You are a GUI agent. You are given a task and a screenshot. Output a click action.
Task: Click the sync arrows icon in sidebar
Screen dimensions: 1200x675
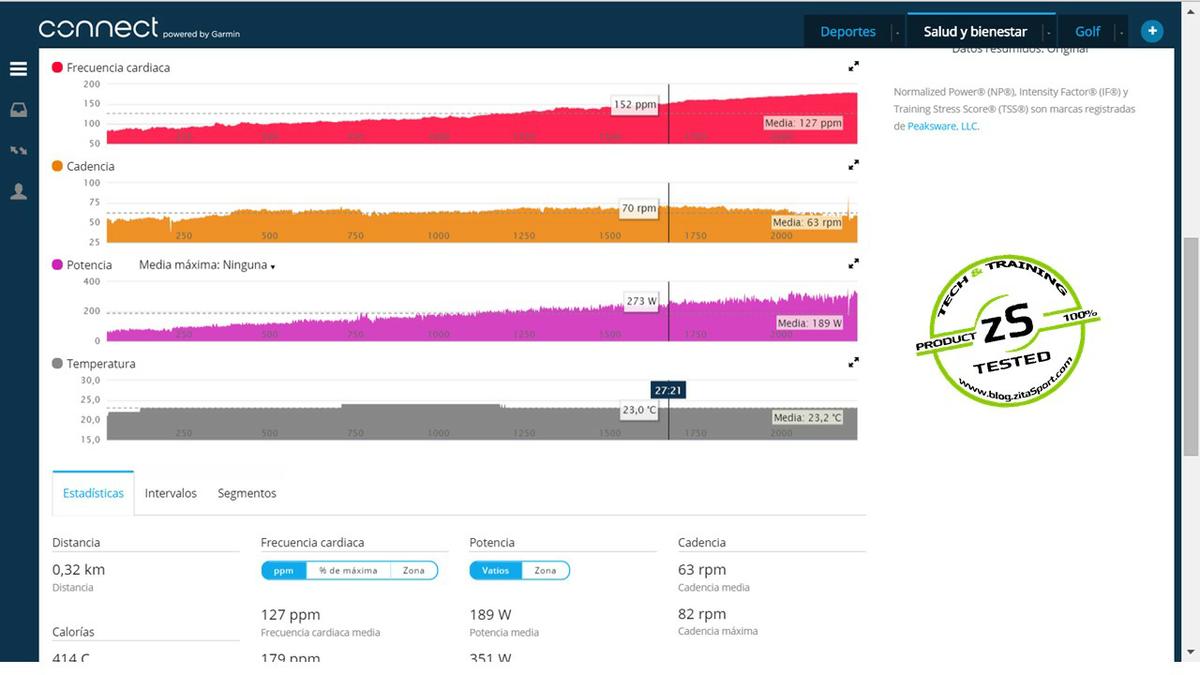click(18, 151)
